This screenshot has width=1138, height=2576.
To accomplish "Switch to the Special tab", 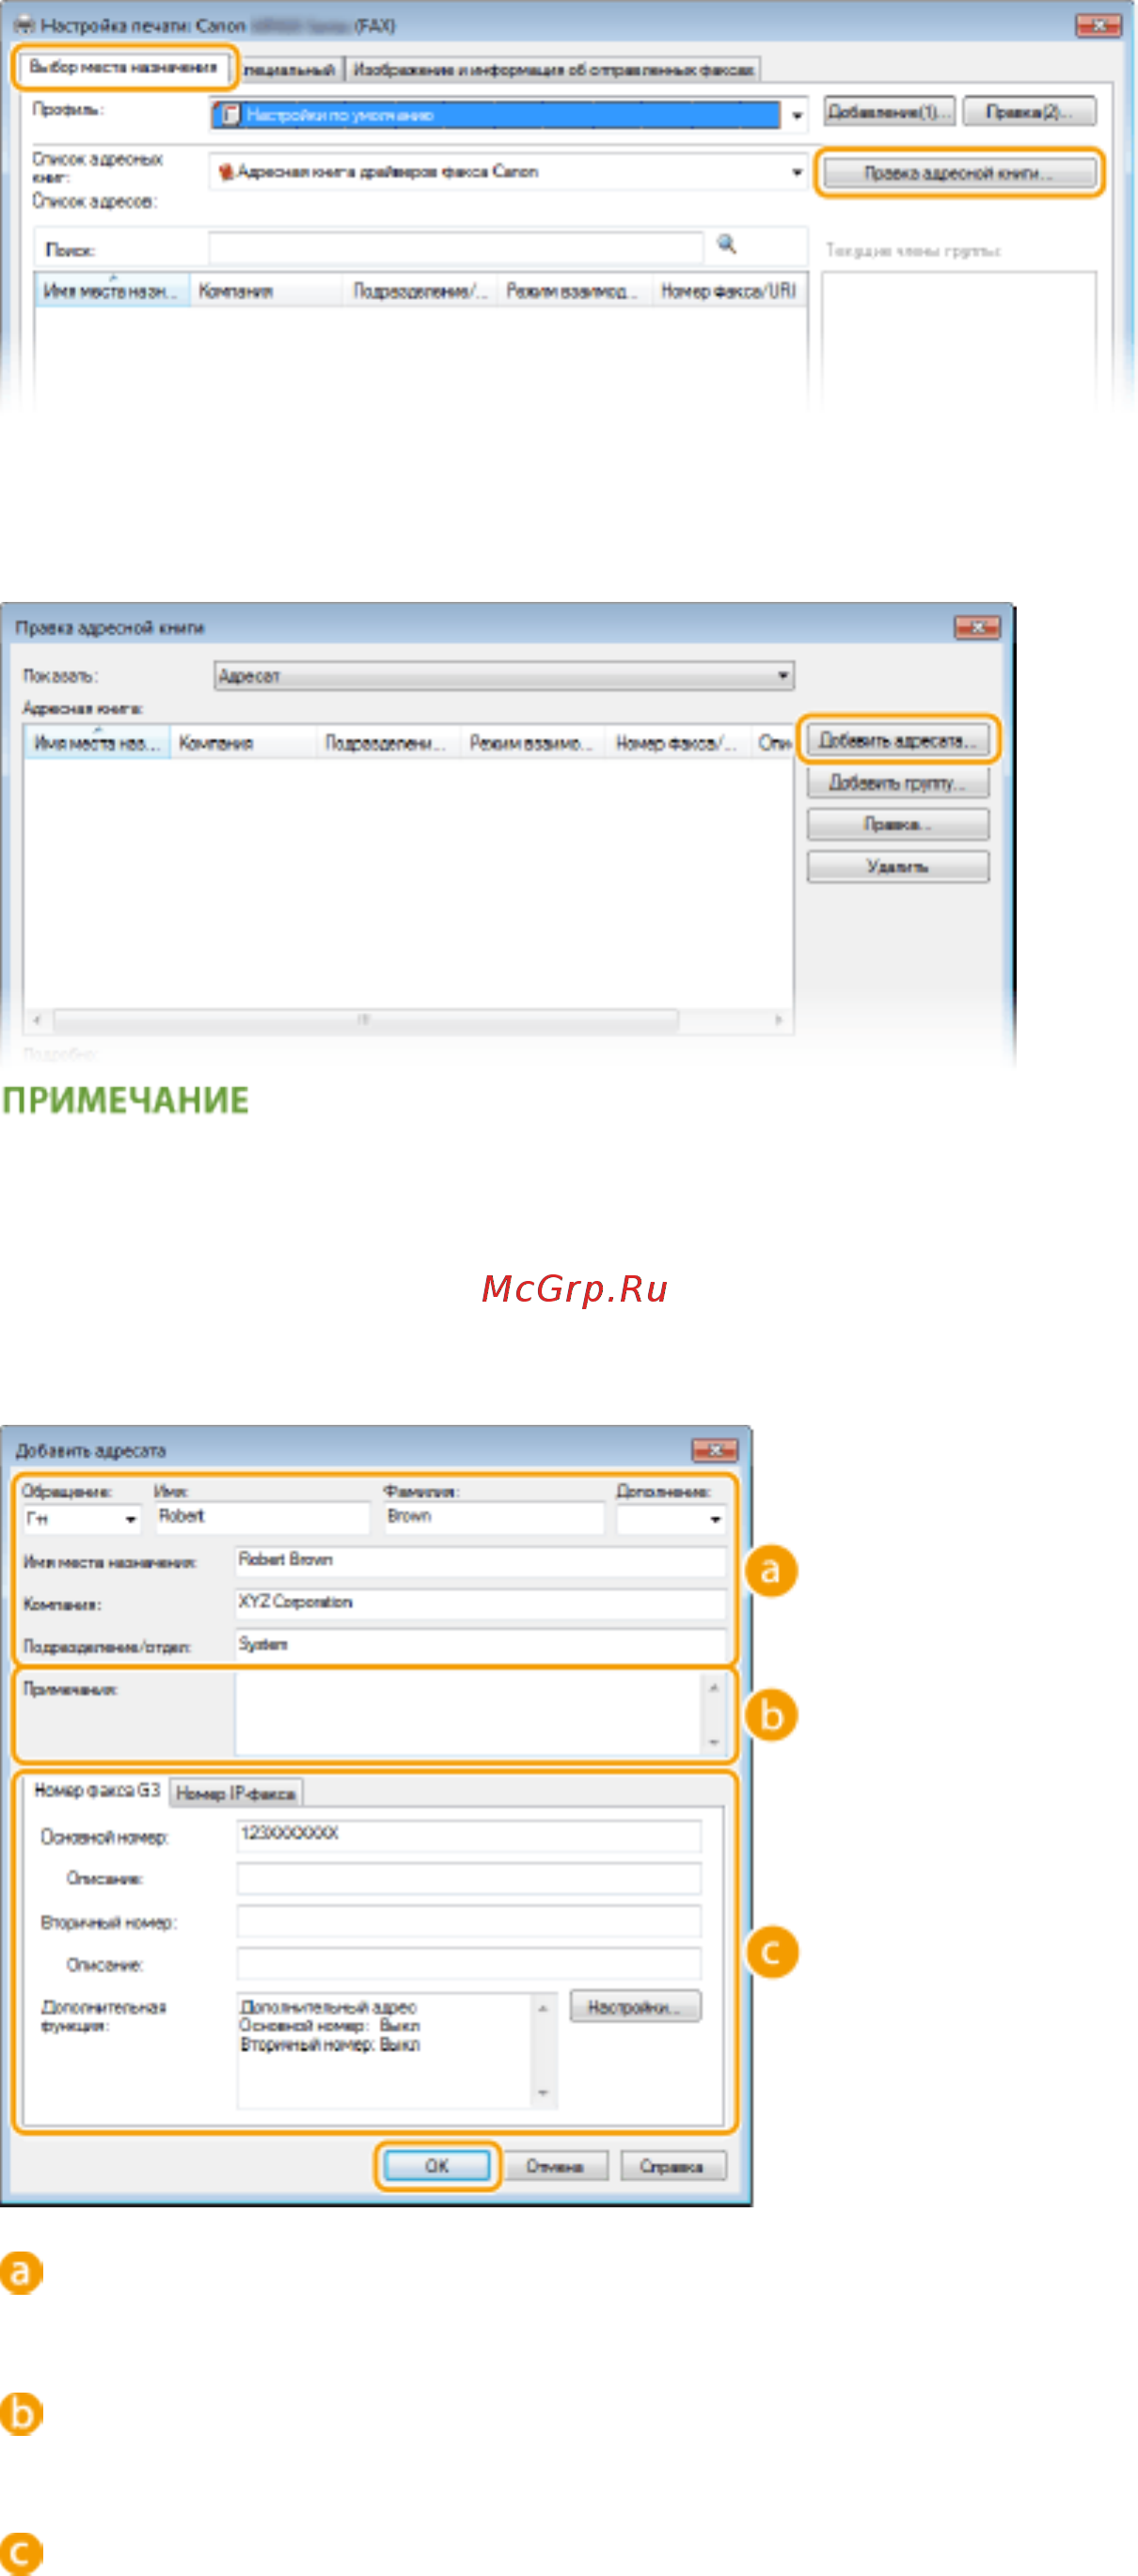I will coord(289,69).
